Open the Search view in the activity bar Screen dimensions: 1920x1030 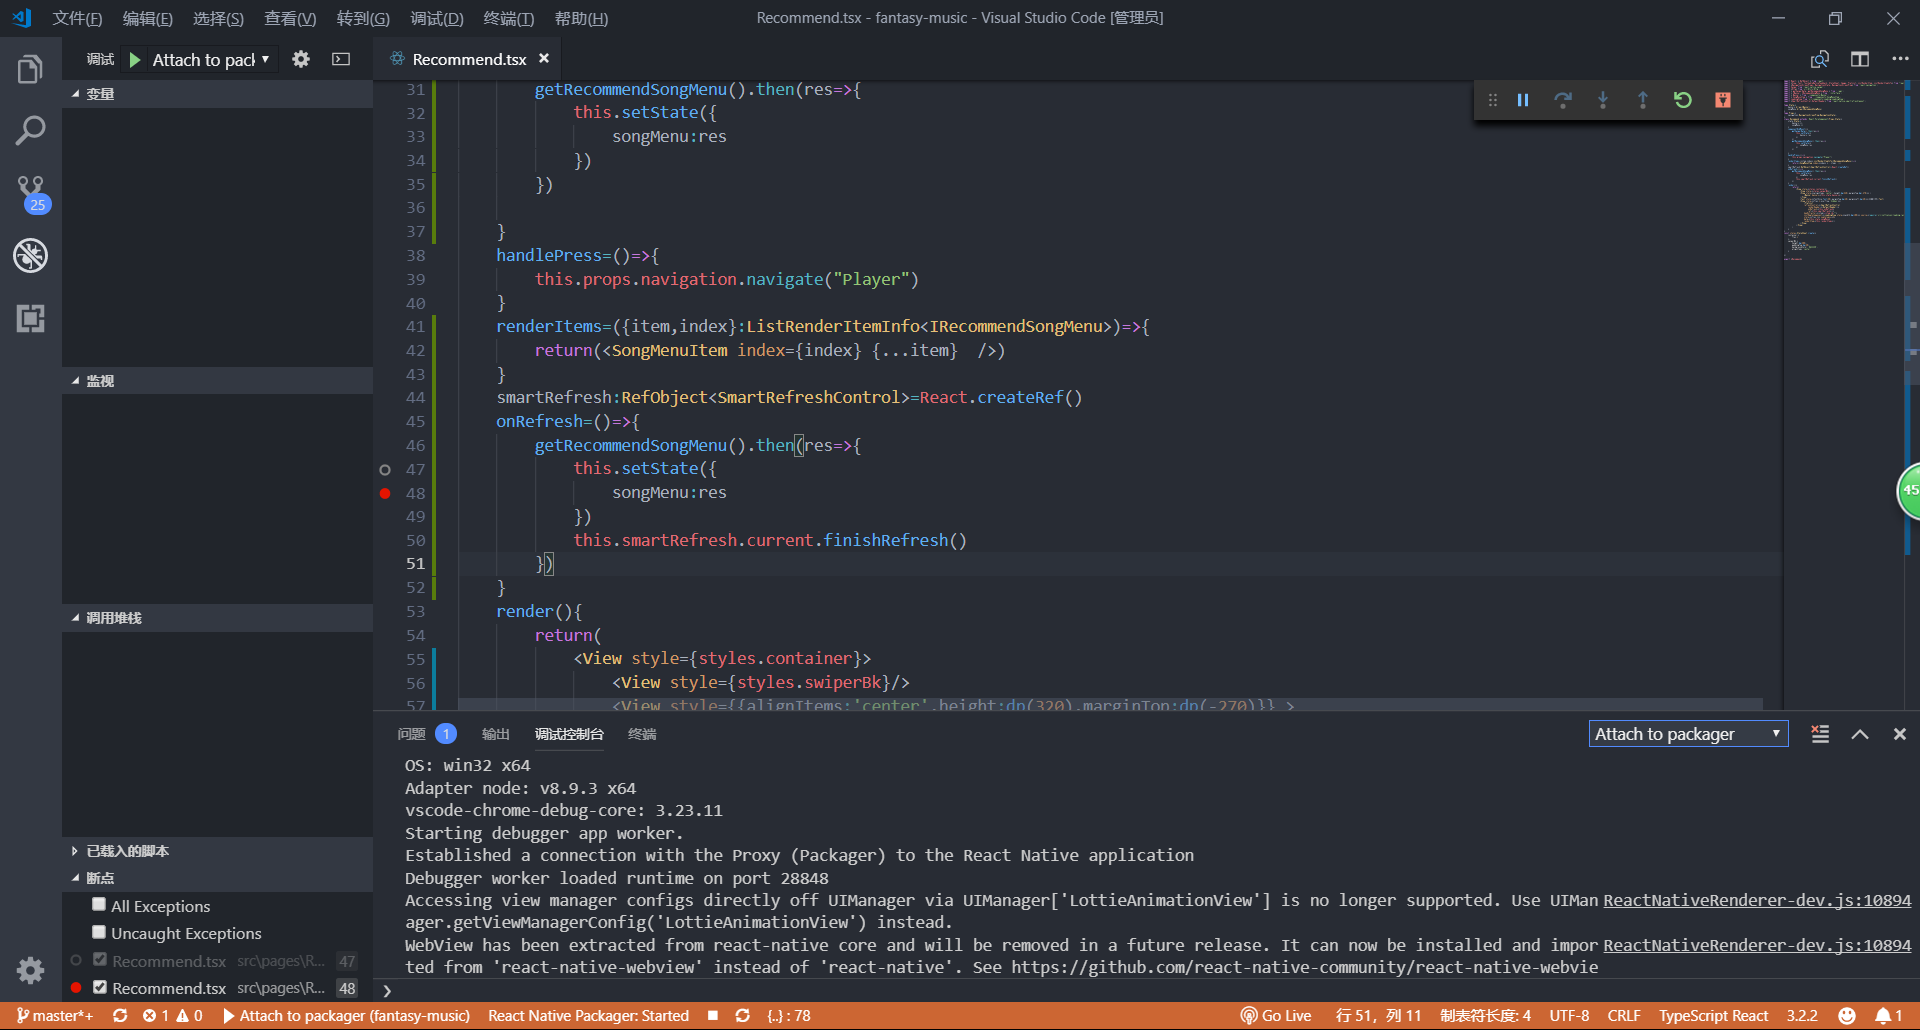30,129
